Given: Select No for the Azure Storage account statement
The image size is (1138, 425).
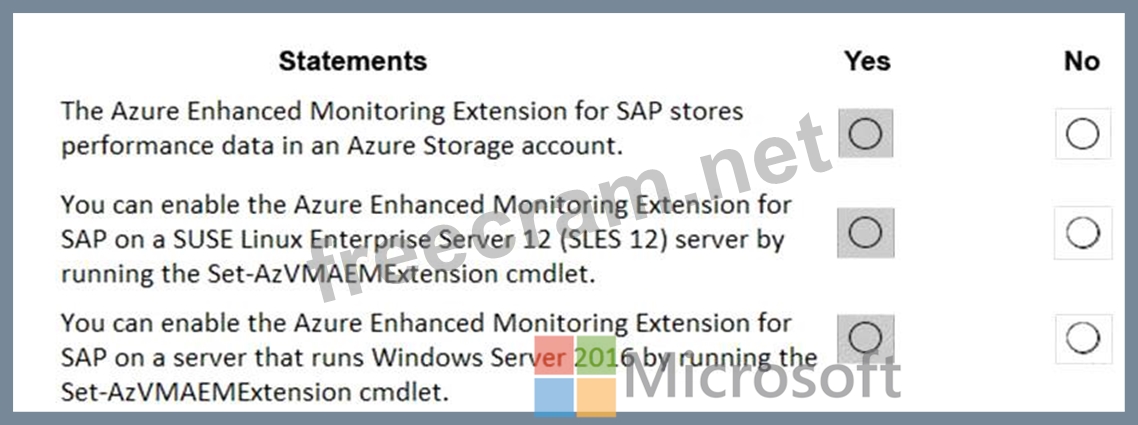Looking at the screenshot, I should click(1082, 134).
